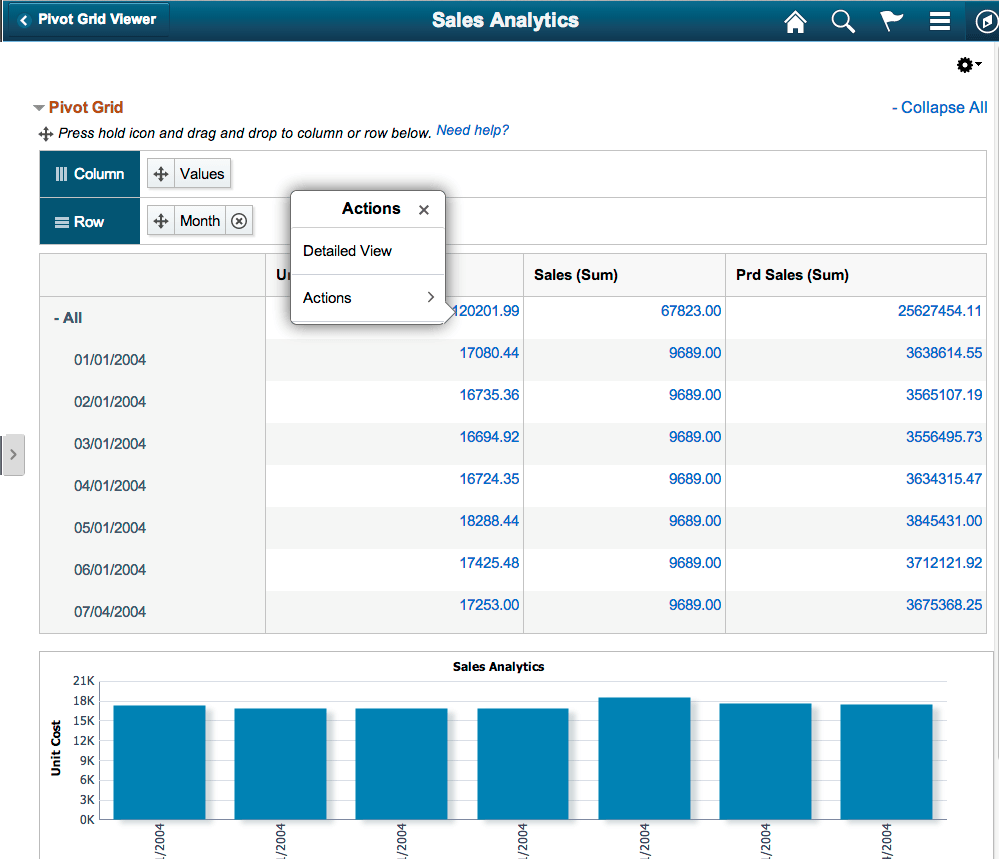Expand the left side panel tab
This screenshot has height=859, width=999.
pyautogui.click(x=13, y=453)
